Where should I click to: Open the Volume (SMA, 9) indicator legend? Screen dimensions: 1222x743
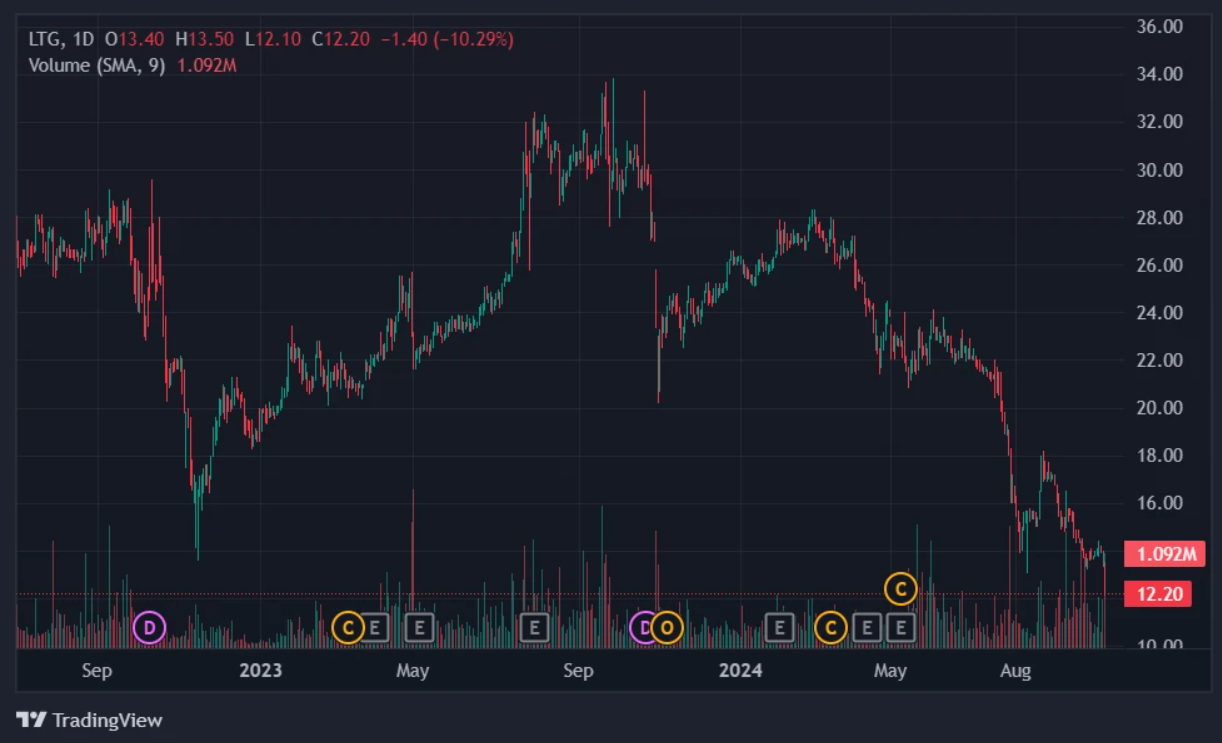(98, 66)
